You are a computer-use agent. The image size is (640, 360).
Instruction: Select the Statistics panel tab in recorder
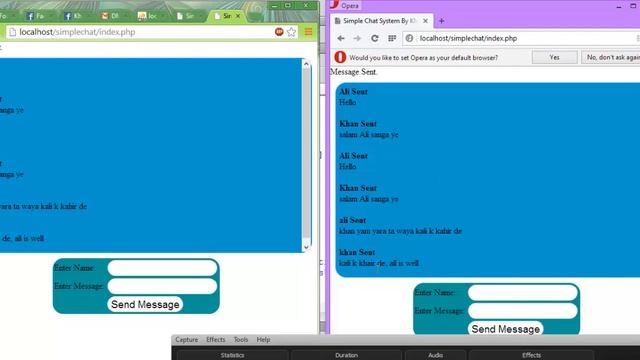coord(233,355)
